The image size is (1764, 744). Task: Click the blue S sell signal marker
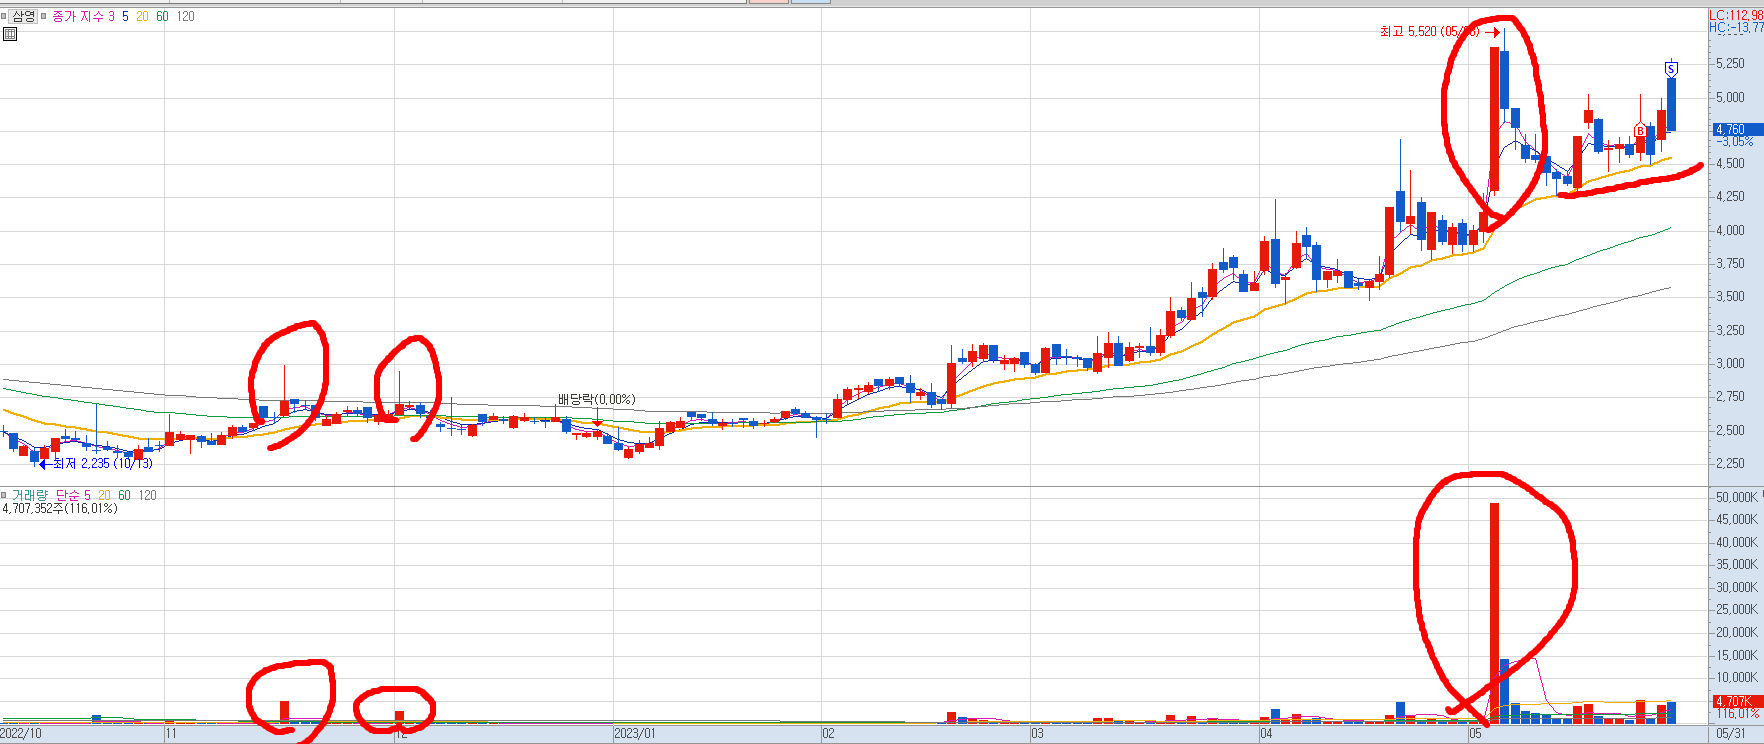(x=1670, y=68)
